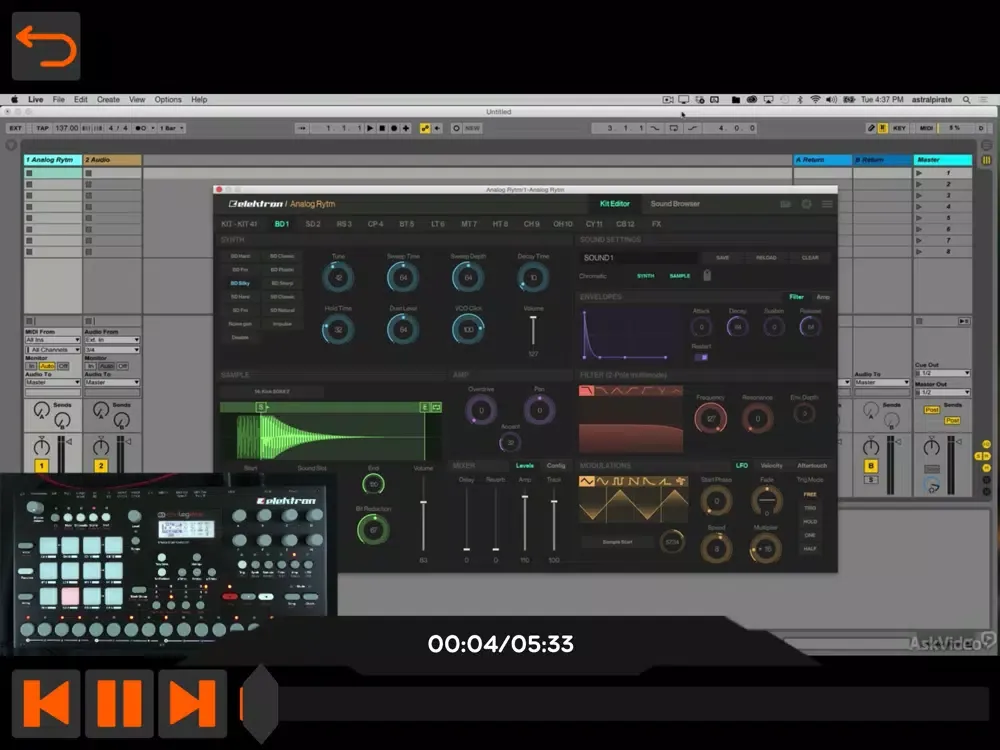This screenshot has height=750, width=1000.
Task: Click the sample loop icon above waveform
Action: click(436, 407)
